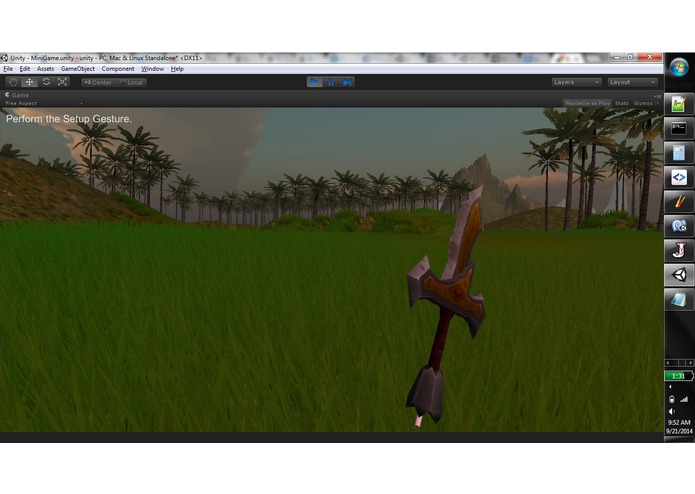
Task: Click the sword model in Game view
Action: coord(445,306)
